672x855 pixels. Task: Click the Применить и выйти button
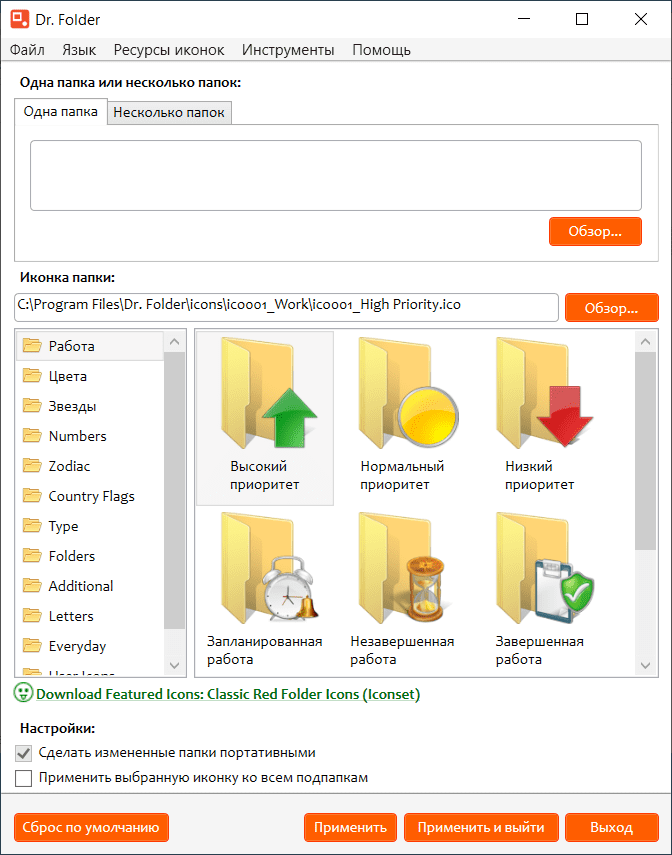pos(481,827)
